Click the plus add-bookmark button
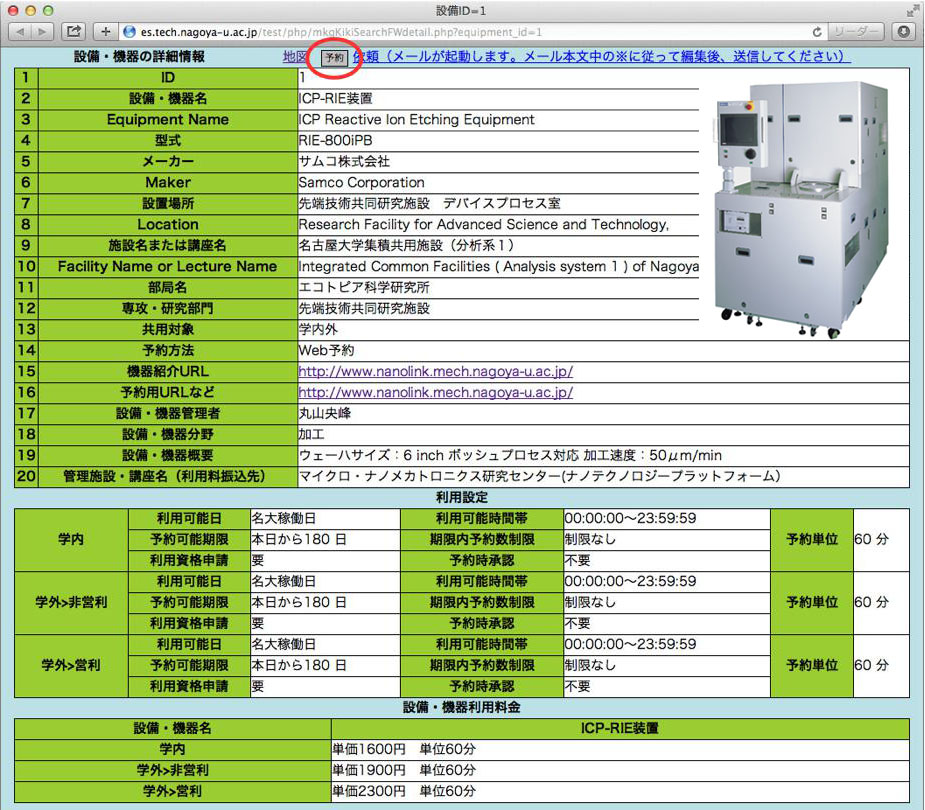The height and width of the screenshot is (810, 925). point(106,32)
